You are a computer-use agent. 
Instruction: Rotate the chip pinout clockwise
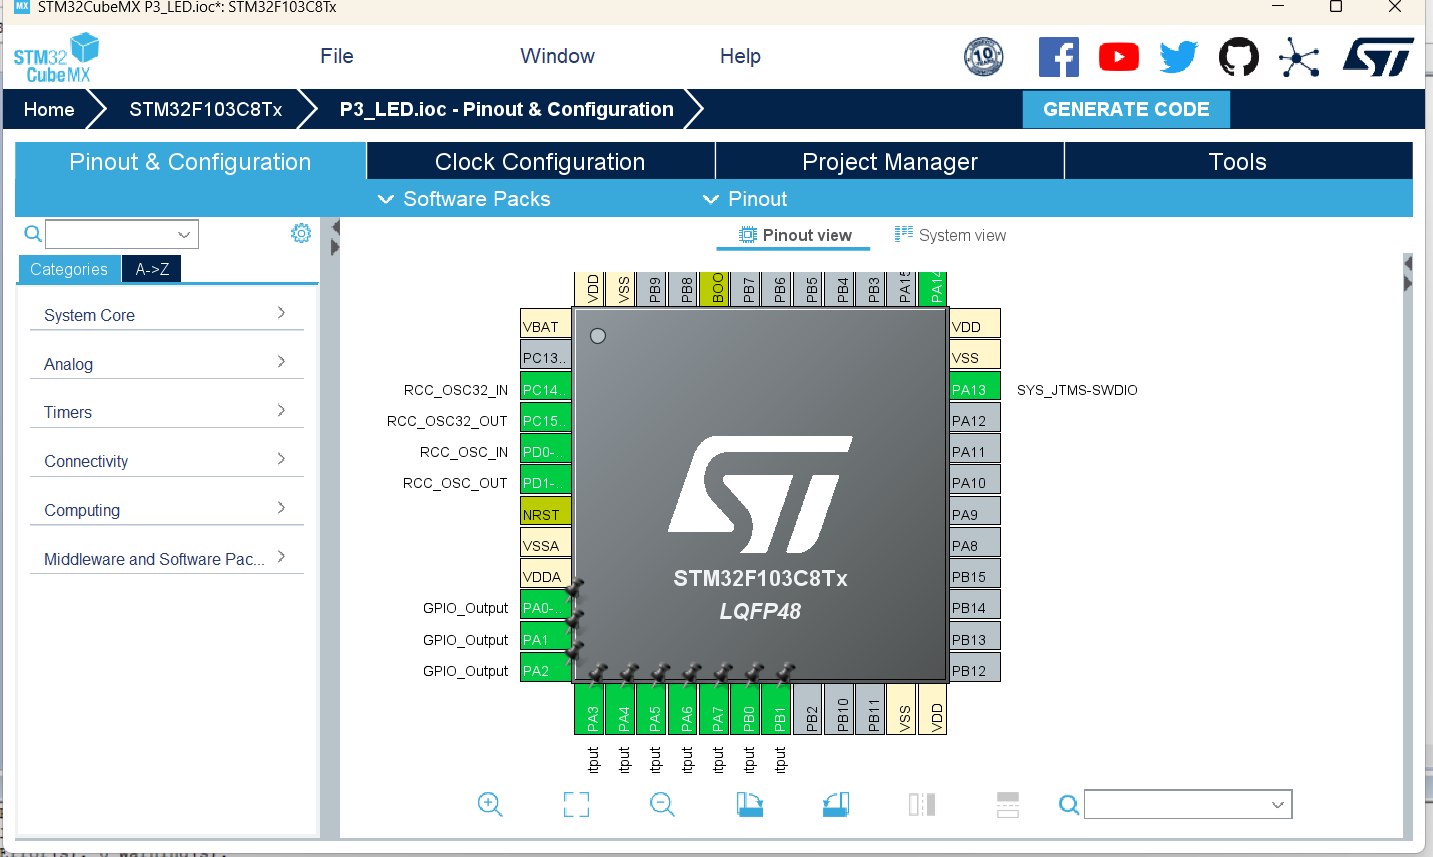[749, 804]
